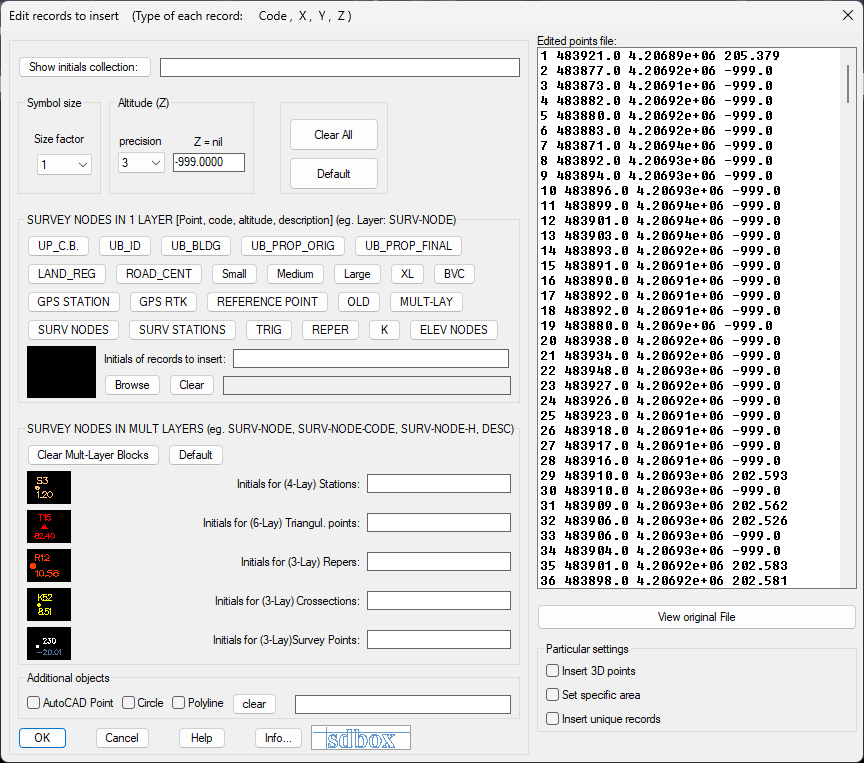
Task: Open the Info... dialog button
Action: click(x=278, y=738)
